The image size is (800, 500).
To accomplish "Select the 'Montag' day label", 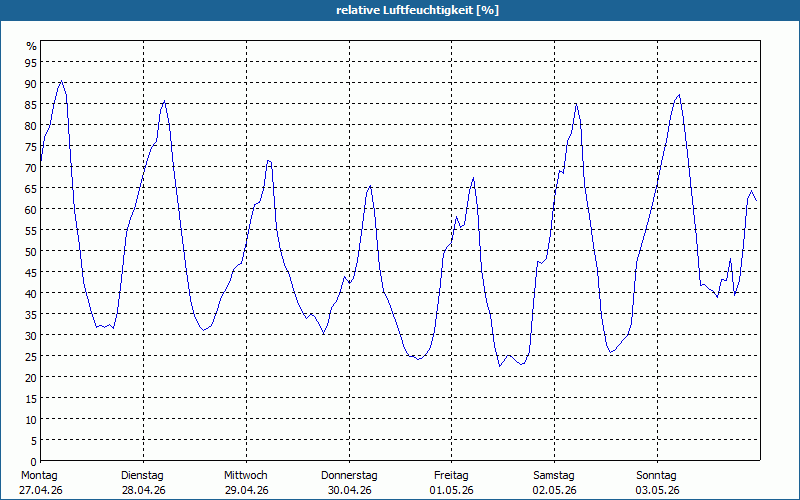I will pos(39,475).
